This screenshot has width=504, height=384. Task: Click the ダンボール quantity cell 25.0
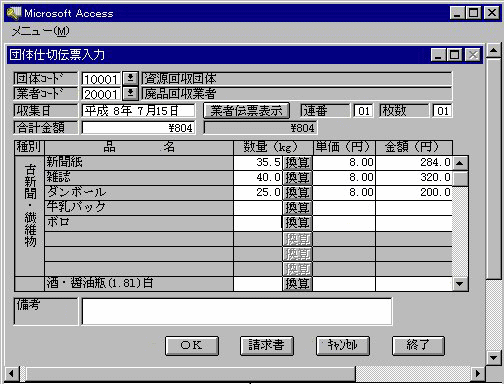click(258, 193)
